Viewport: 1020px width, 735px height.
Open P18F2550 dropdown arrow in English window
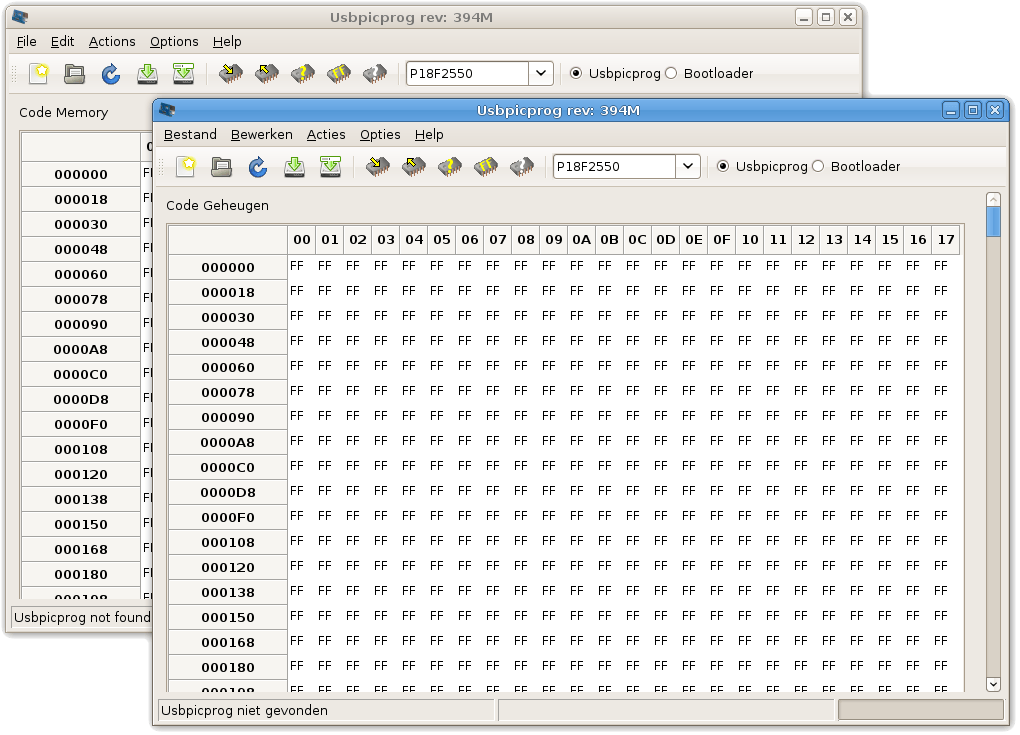541,74
